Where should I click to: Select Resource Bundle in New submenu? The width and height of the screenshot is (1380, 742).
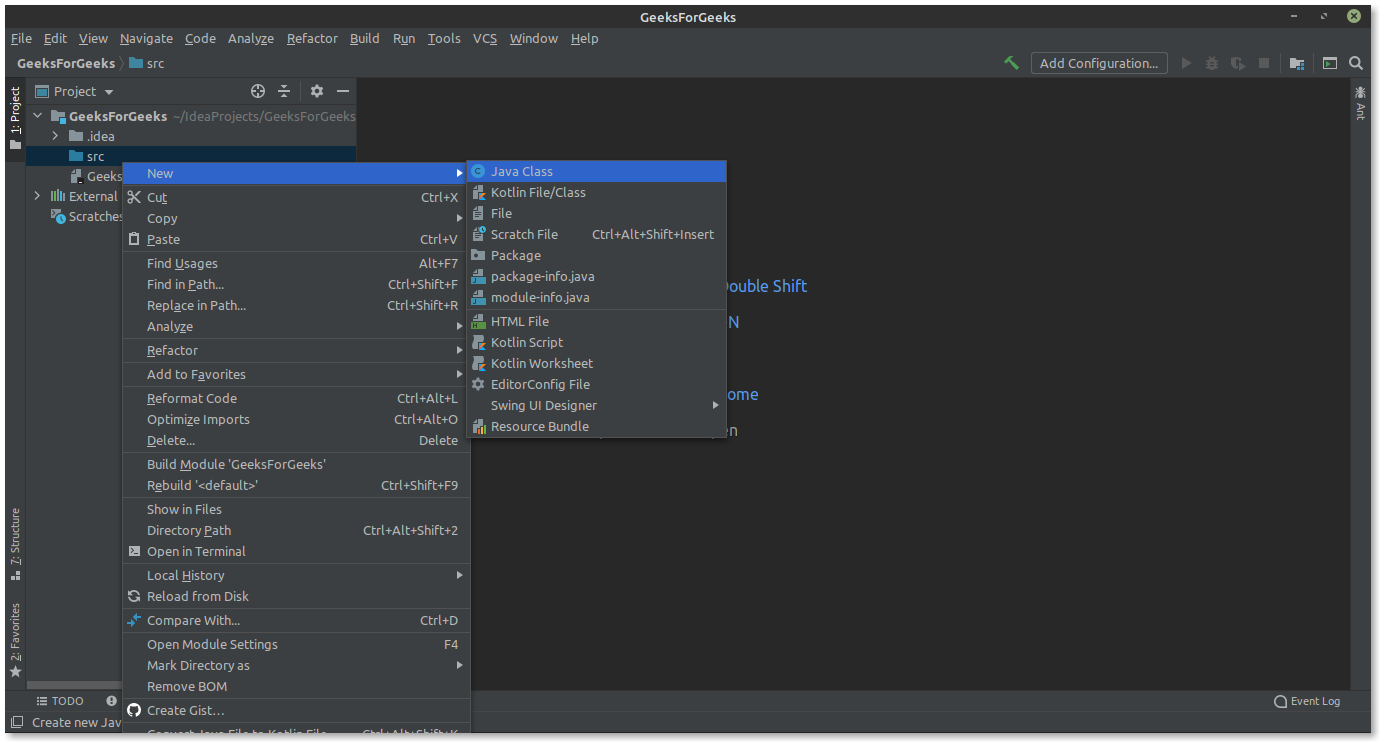pyautogui.click(x=597, y=426)
